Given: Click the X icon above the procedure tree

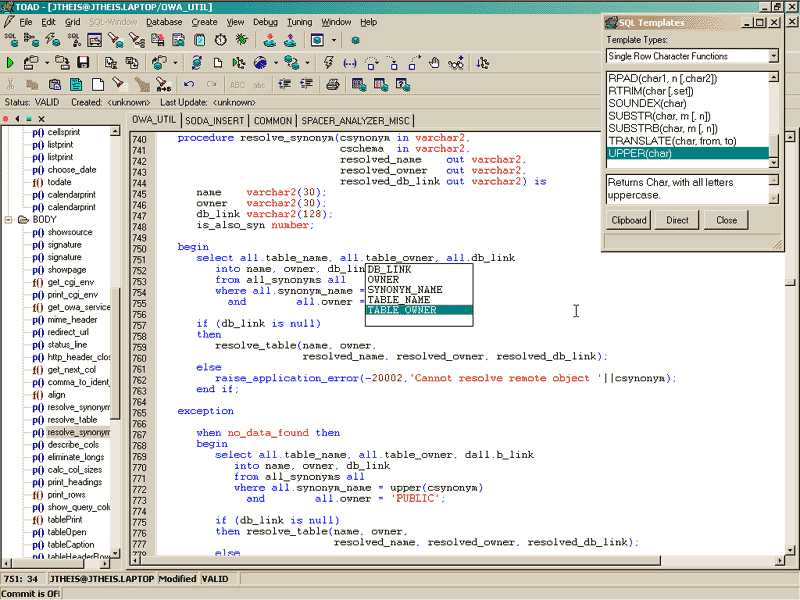Looking at the screenshot, I should click(x=41, y=118).
